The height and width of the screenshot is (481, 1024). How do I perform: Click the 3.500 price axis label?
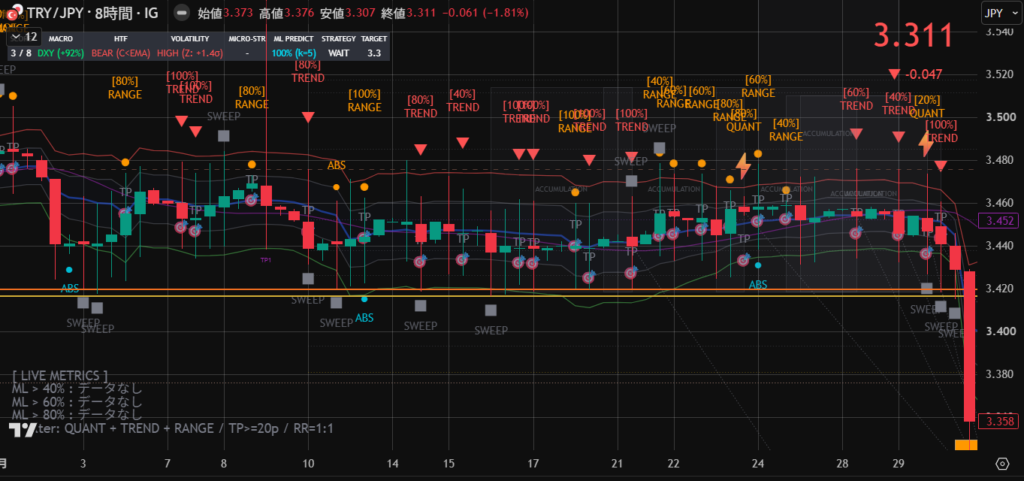pos(999,117)
